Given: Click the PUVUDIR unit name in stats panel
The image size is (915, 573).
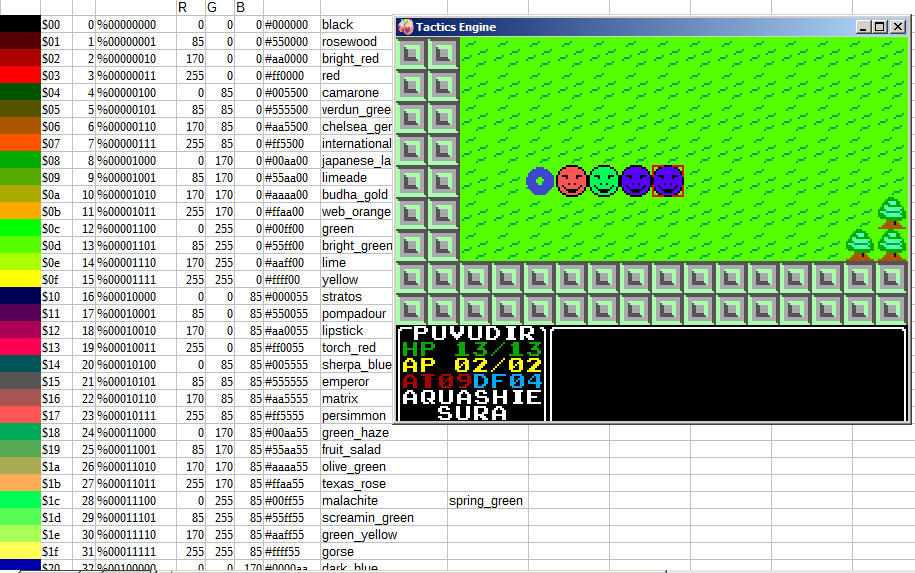Looking at the screenshot, I should 474,333.
